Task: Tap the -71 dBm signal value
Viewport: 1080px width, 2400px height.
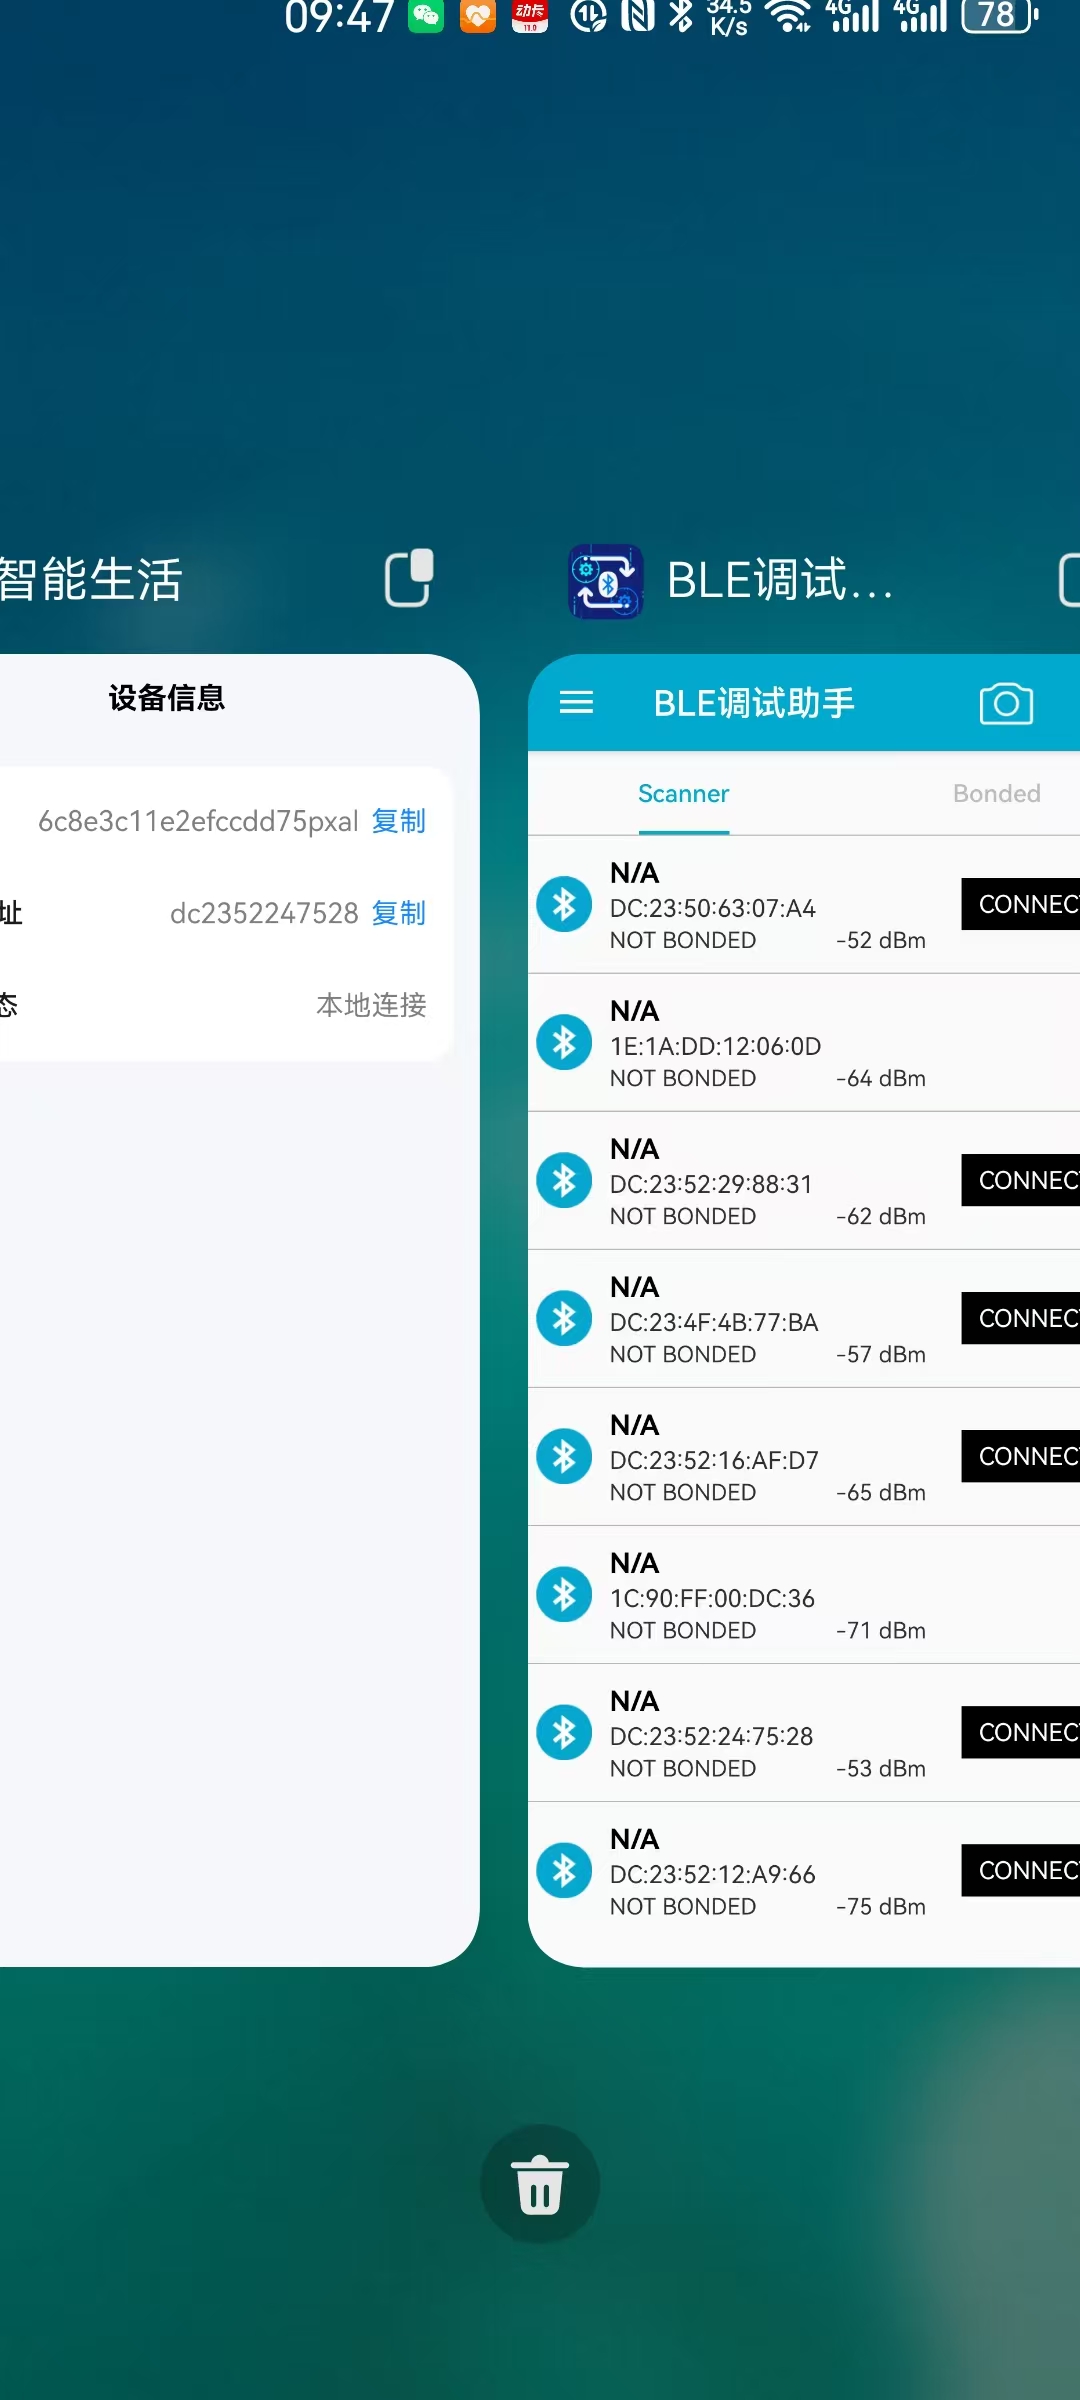Action: [881, 1630]
